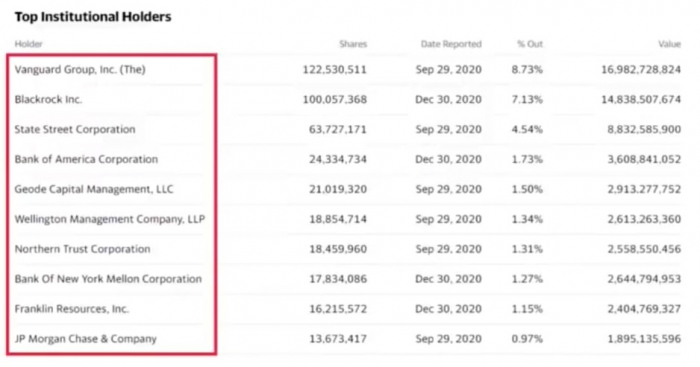Click JP Morgan date Sep 29, 2020
This screenshot has width=700, height=367.
(449, 339)
